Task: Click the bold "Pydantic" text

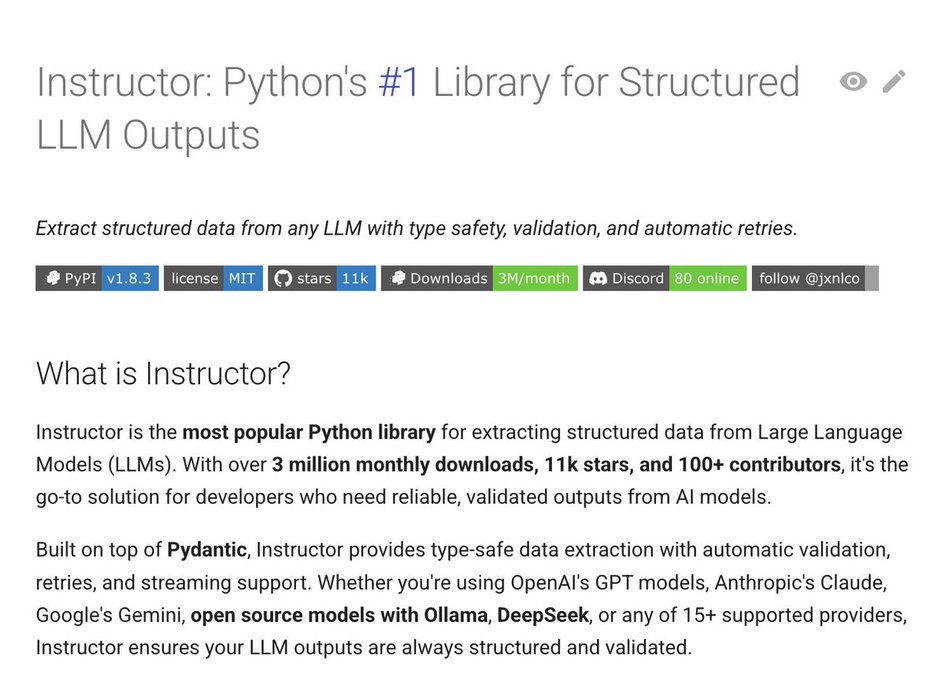Action: point(207,550)
